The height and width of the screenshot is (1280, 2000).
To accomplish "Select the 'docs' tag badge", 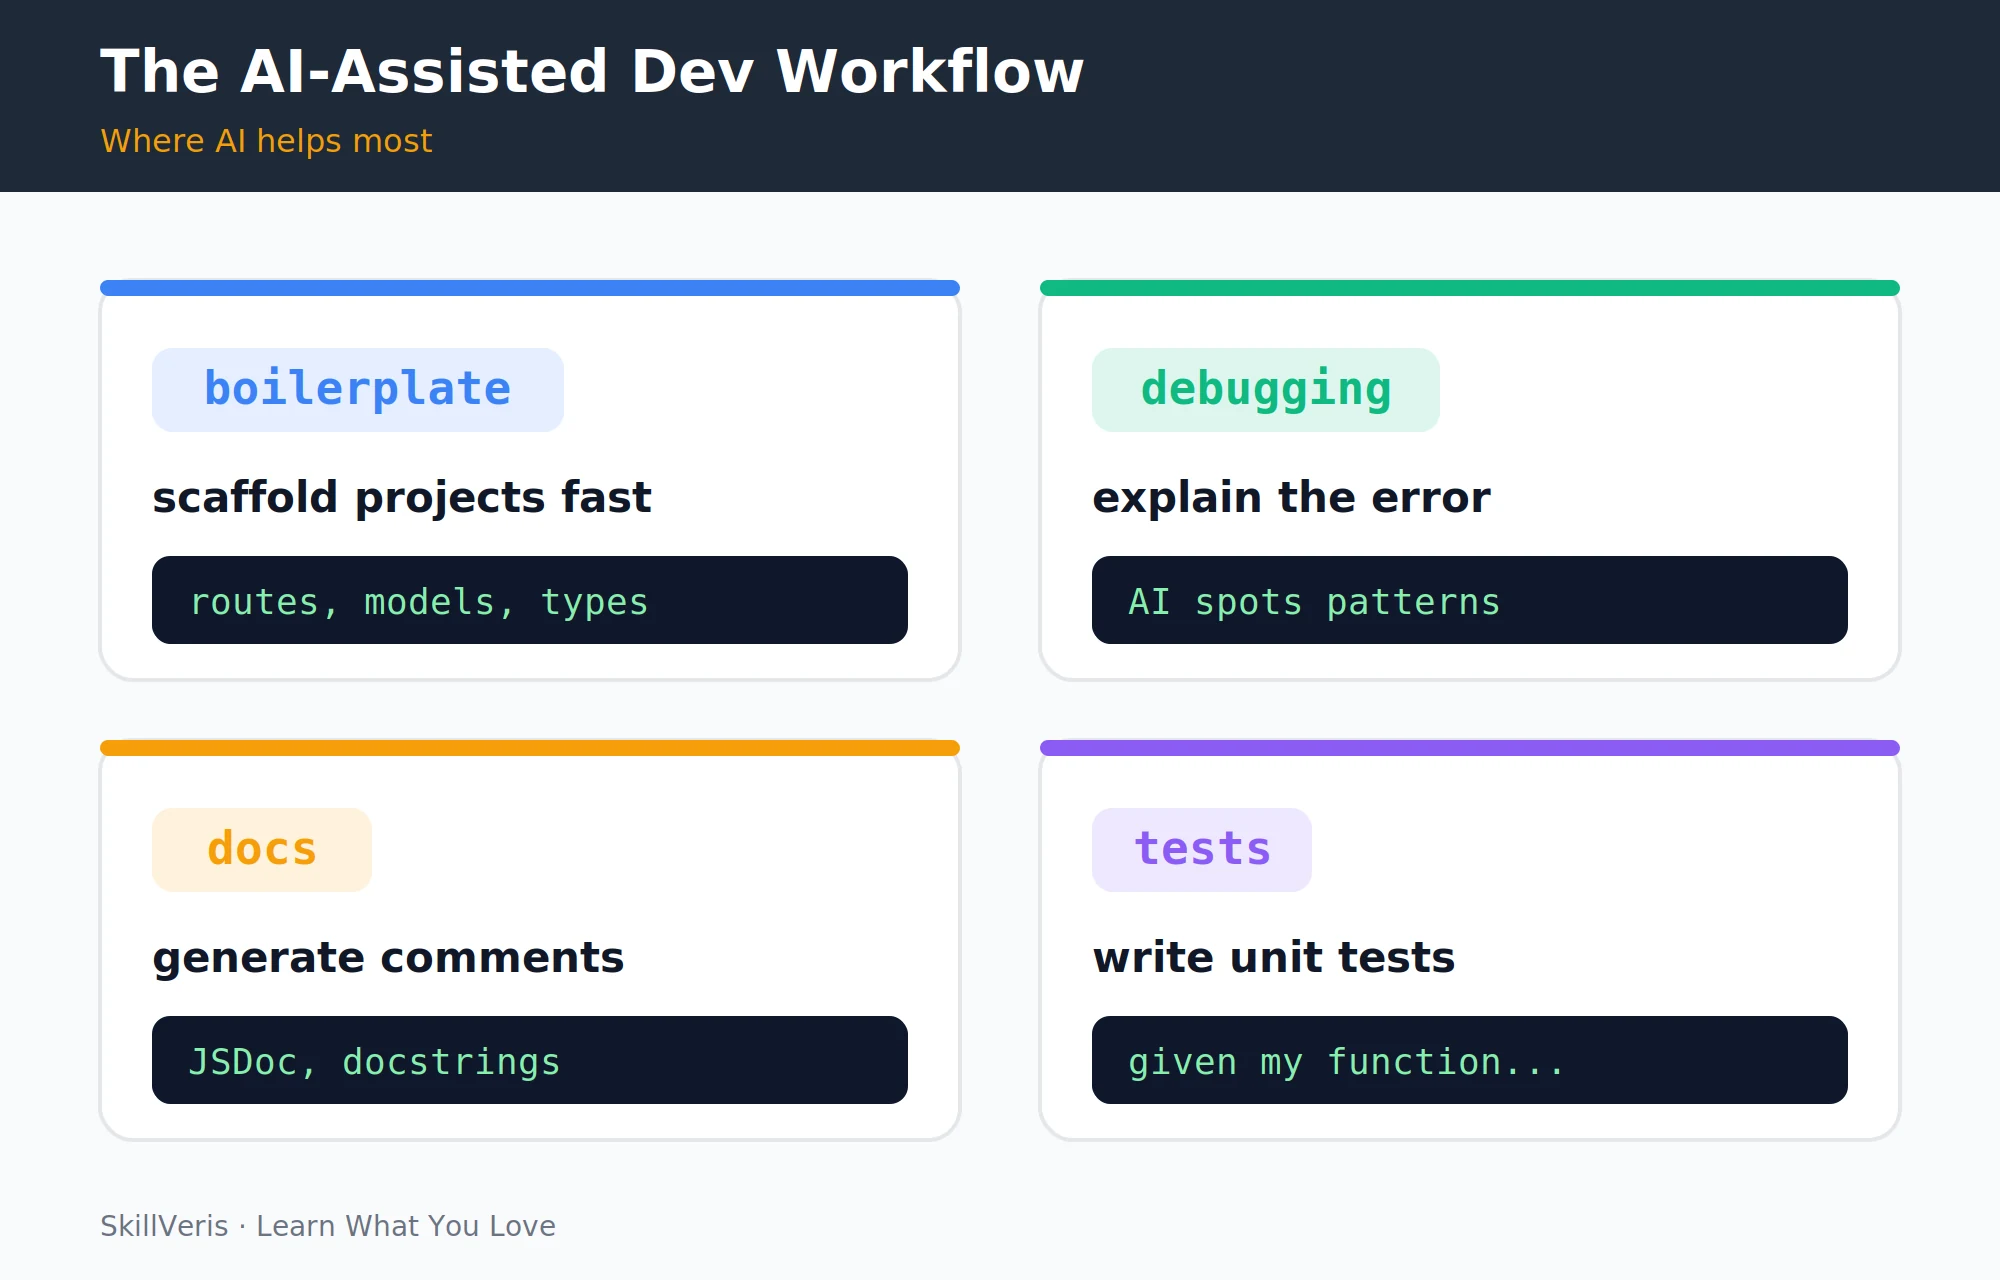I will (262, 850).
